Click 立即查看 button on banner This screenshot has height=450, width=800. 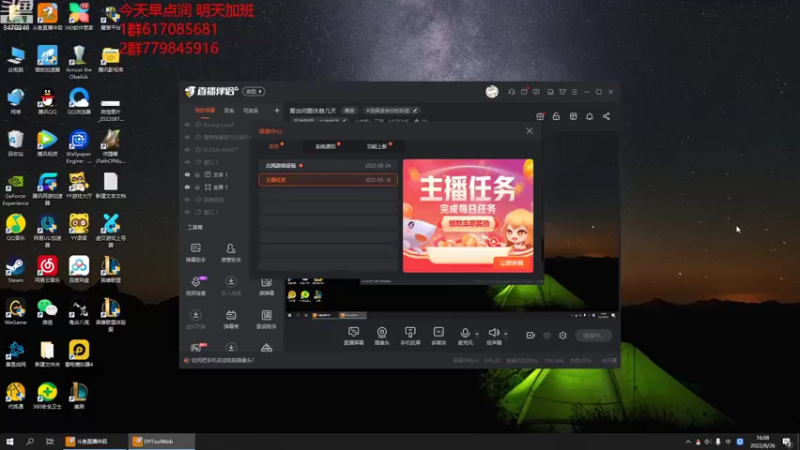(x=512, y=263)
